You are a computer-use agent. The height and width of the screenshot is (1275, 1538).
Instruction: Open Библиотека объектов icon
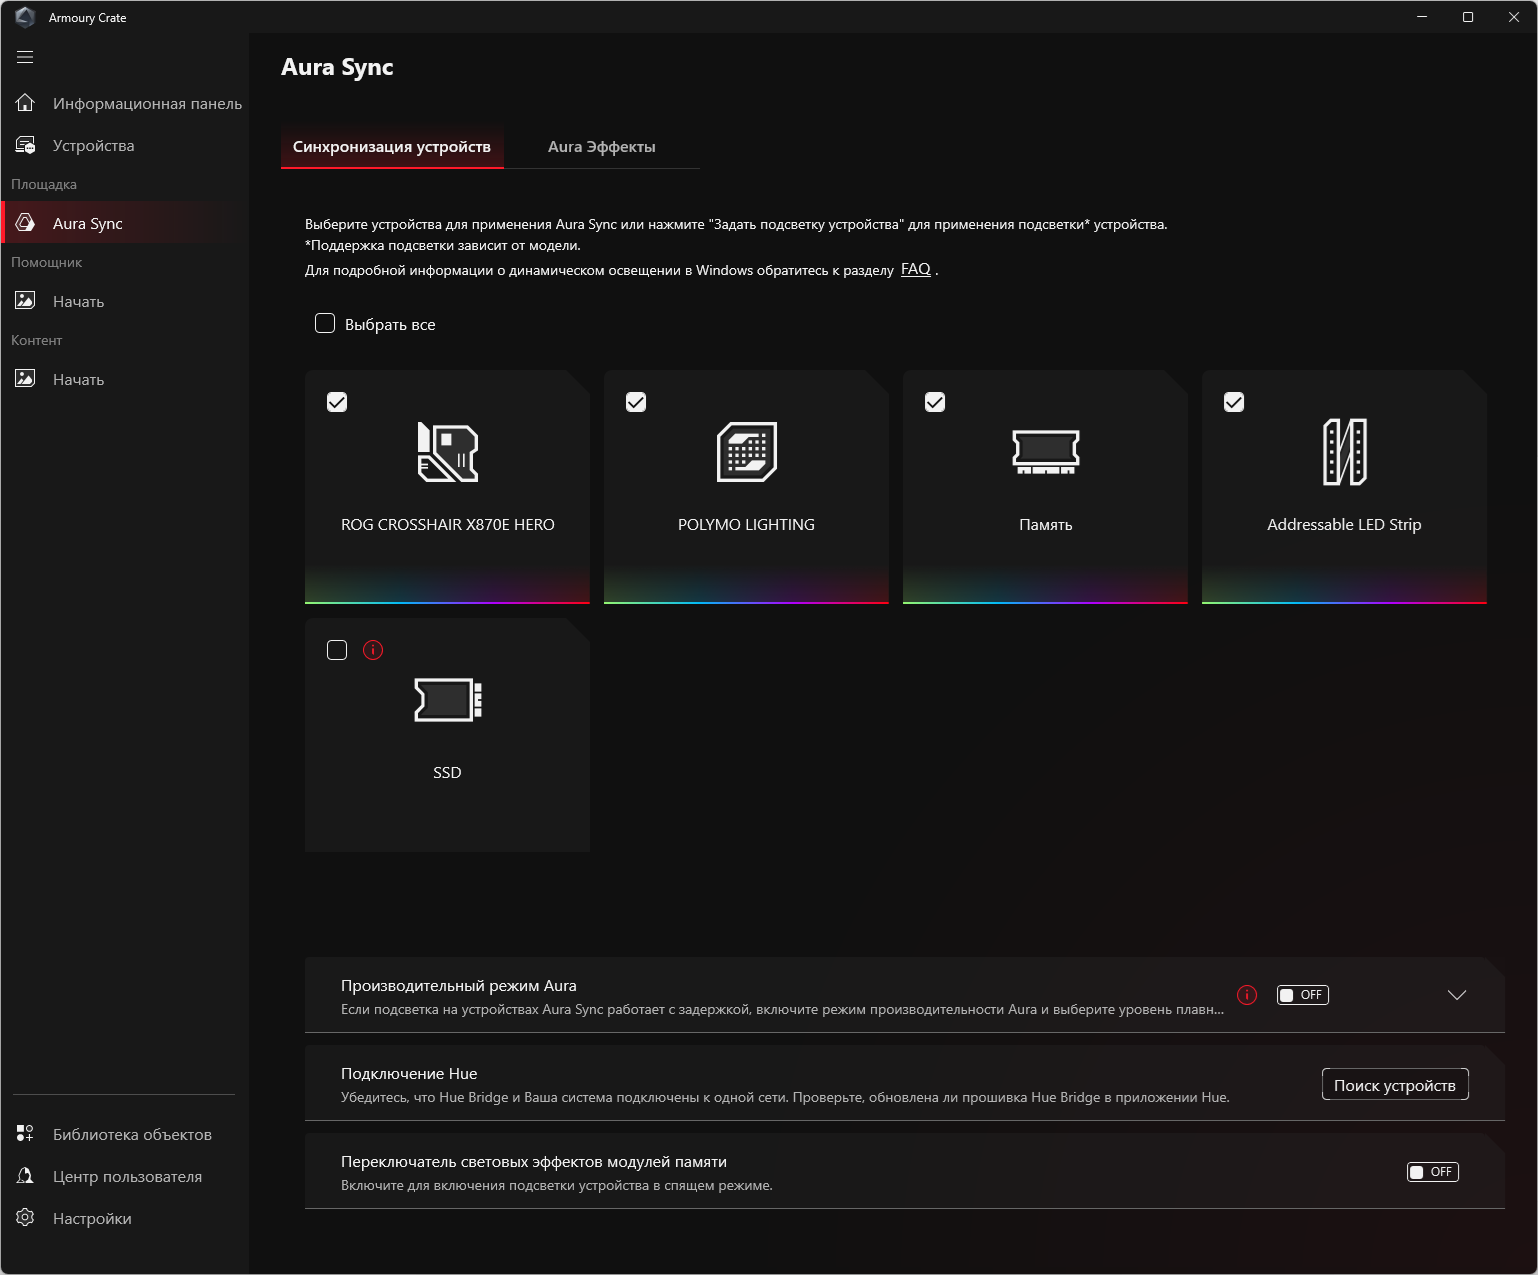(25, 1134)
